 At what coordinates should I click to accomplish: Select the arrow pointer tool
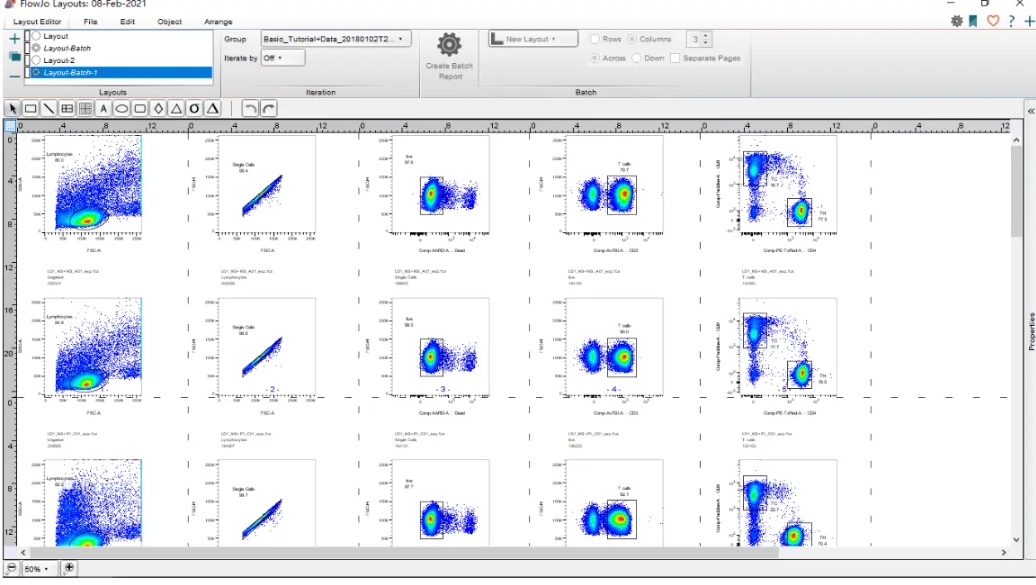point(13,108)
